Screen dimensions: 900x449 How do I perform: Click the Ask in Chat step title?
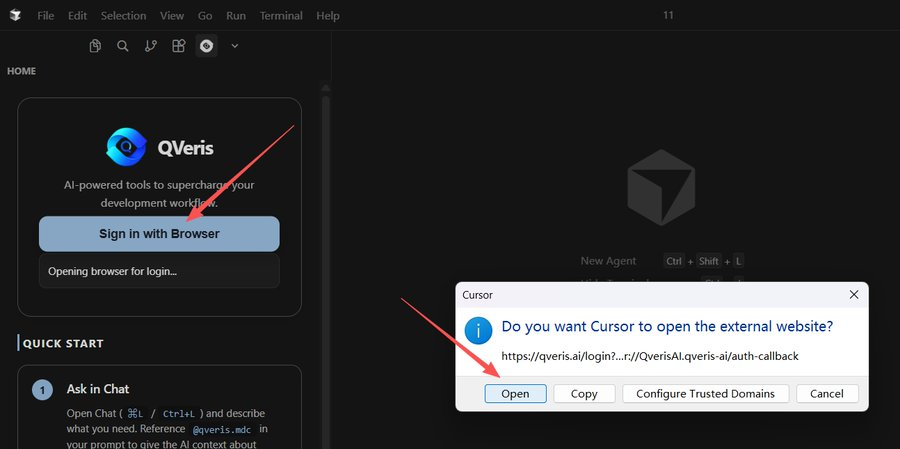tap(98, 389)
